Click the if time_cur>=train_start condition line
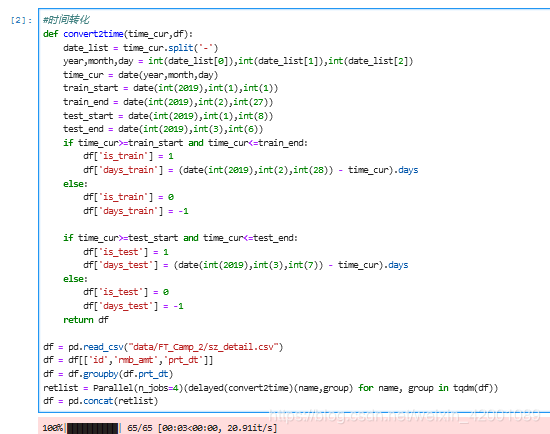Screen dimensions: 550x434 185,143
